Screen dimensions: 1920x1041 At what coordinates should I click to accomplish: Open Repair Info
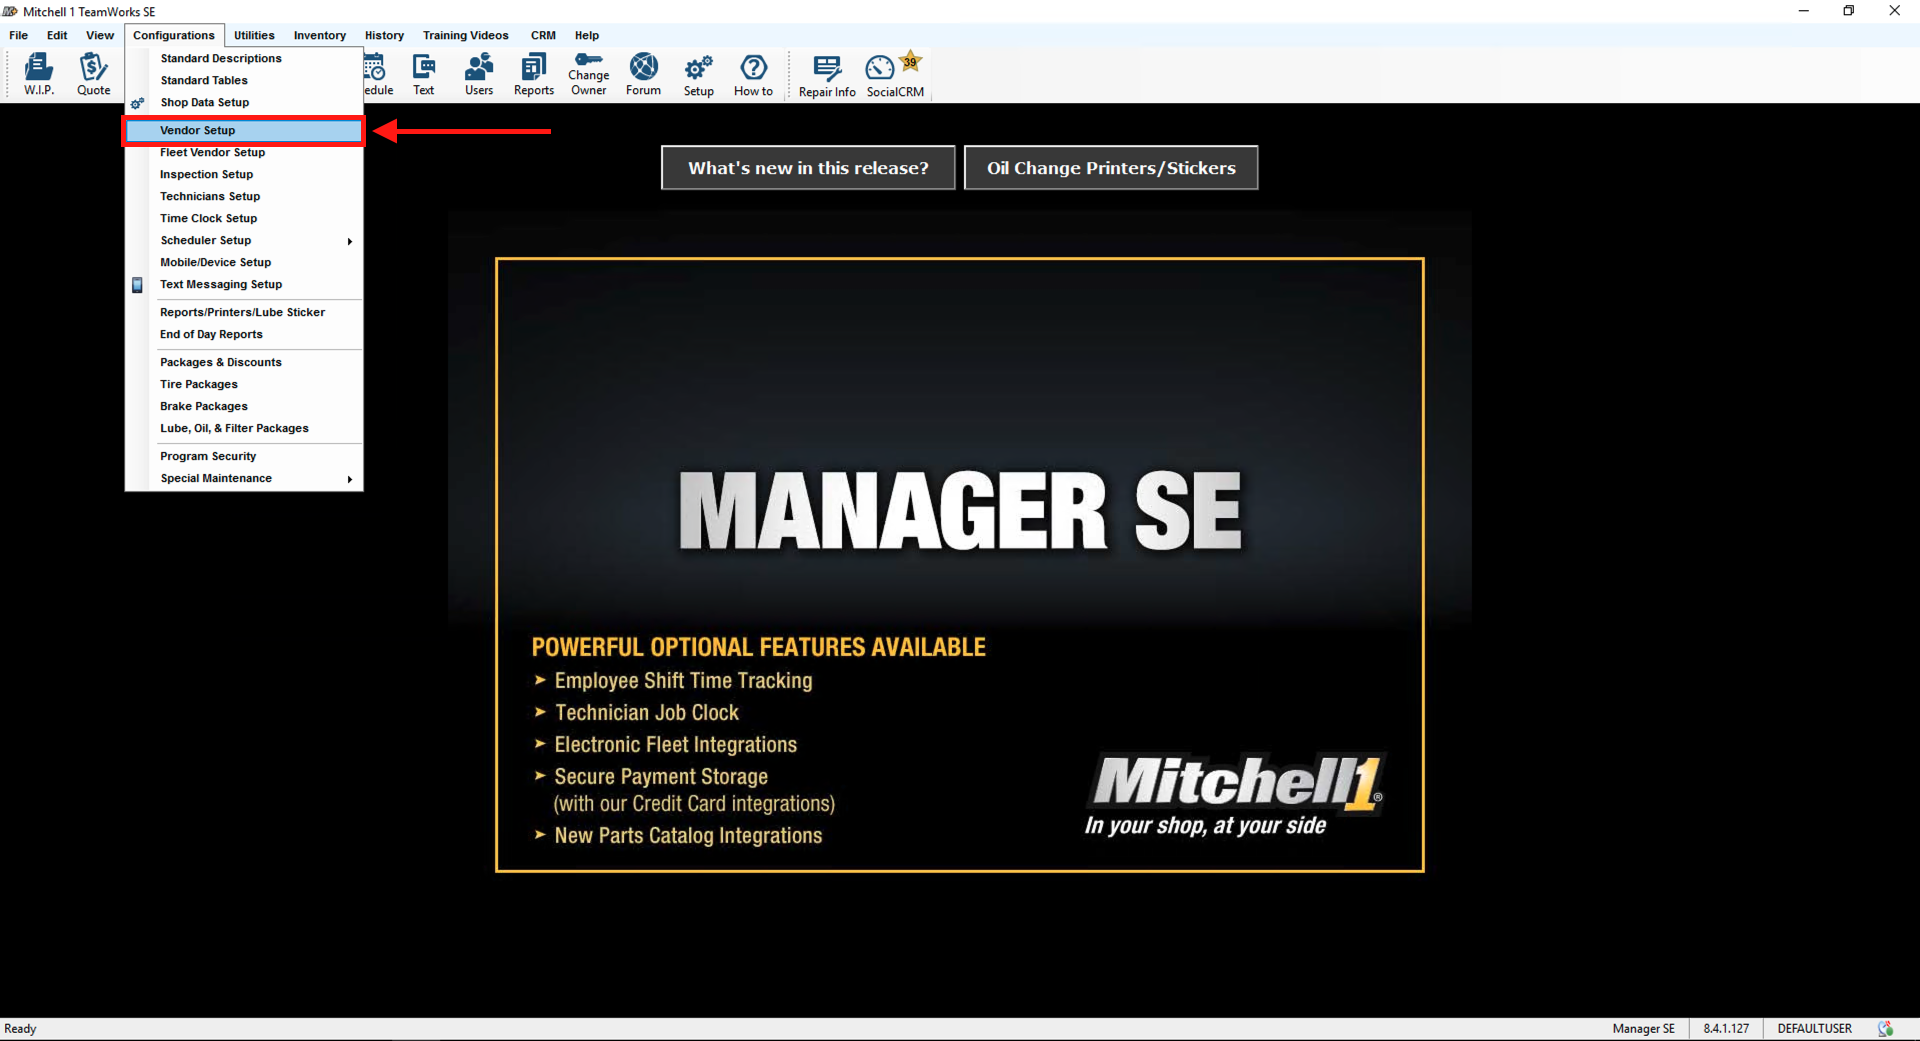[826, 74]
